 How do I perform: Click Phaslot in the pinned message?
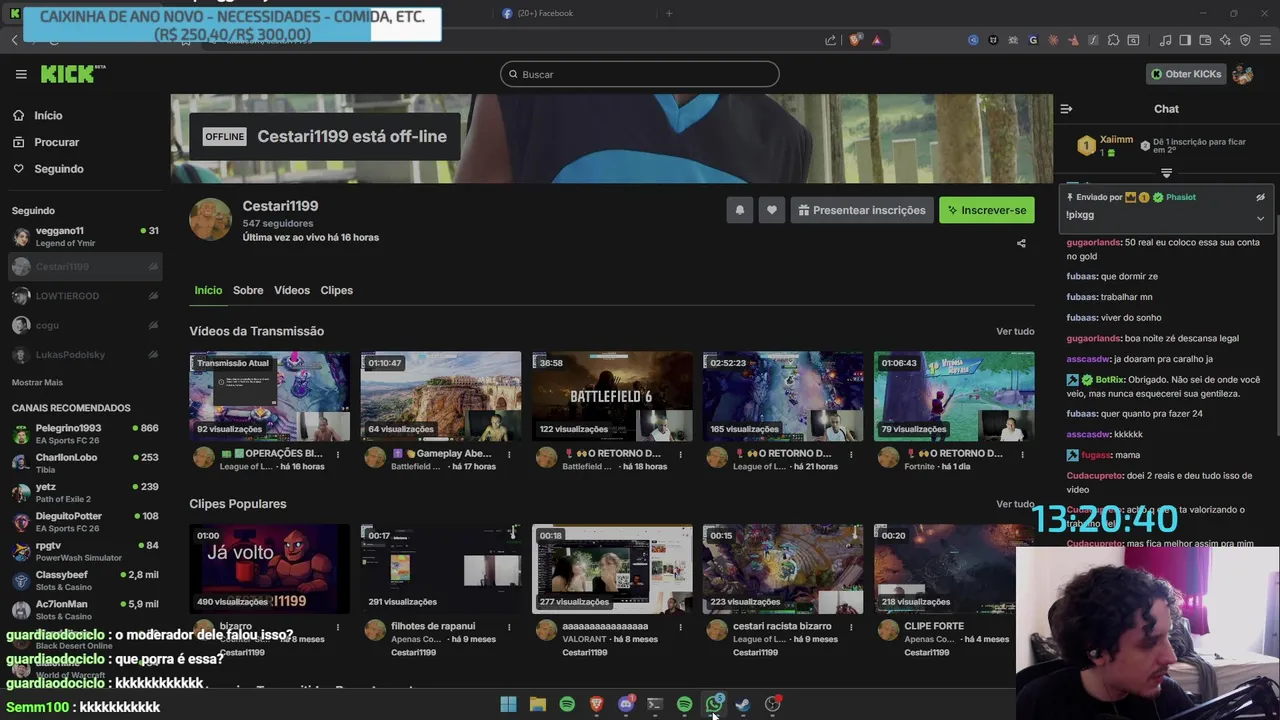pyautogui.click(x=1180, y=197)
